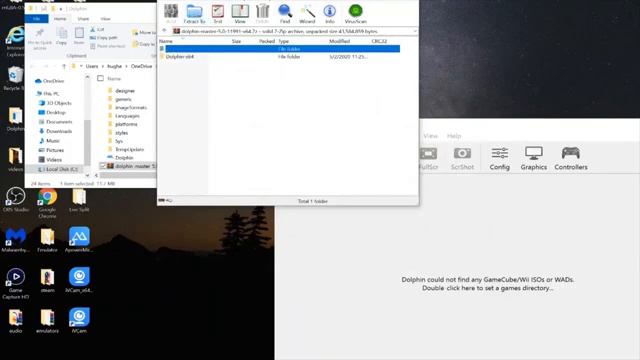The image size is (640, 360).
Task: Go up one level in WinRAR archive
Action: click(x=164, y=31)
